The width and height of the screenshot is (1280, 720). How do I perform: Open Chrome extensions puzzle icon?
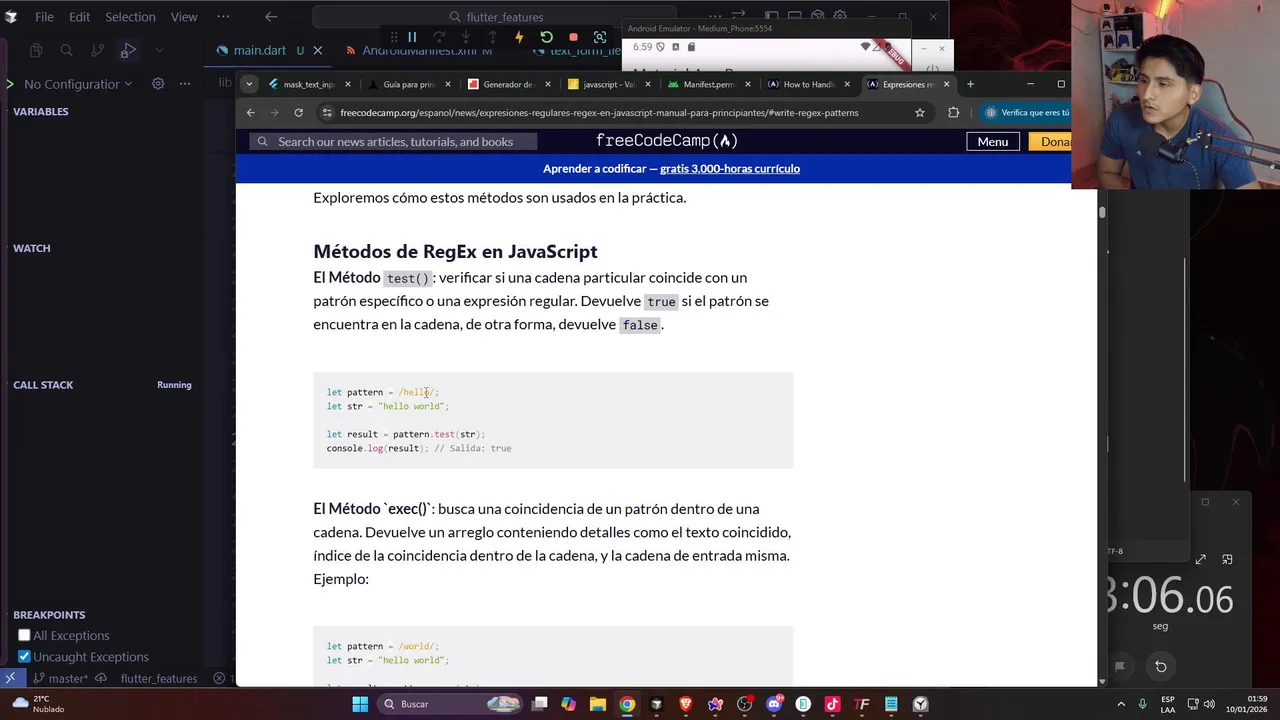(x=953, y=112)
